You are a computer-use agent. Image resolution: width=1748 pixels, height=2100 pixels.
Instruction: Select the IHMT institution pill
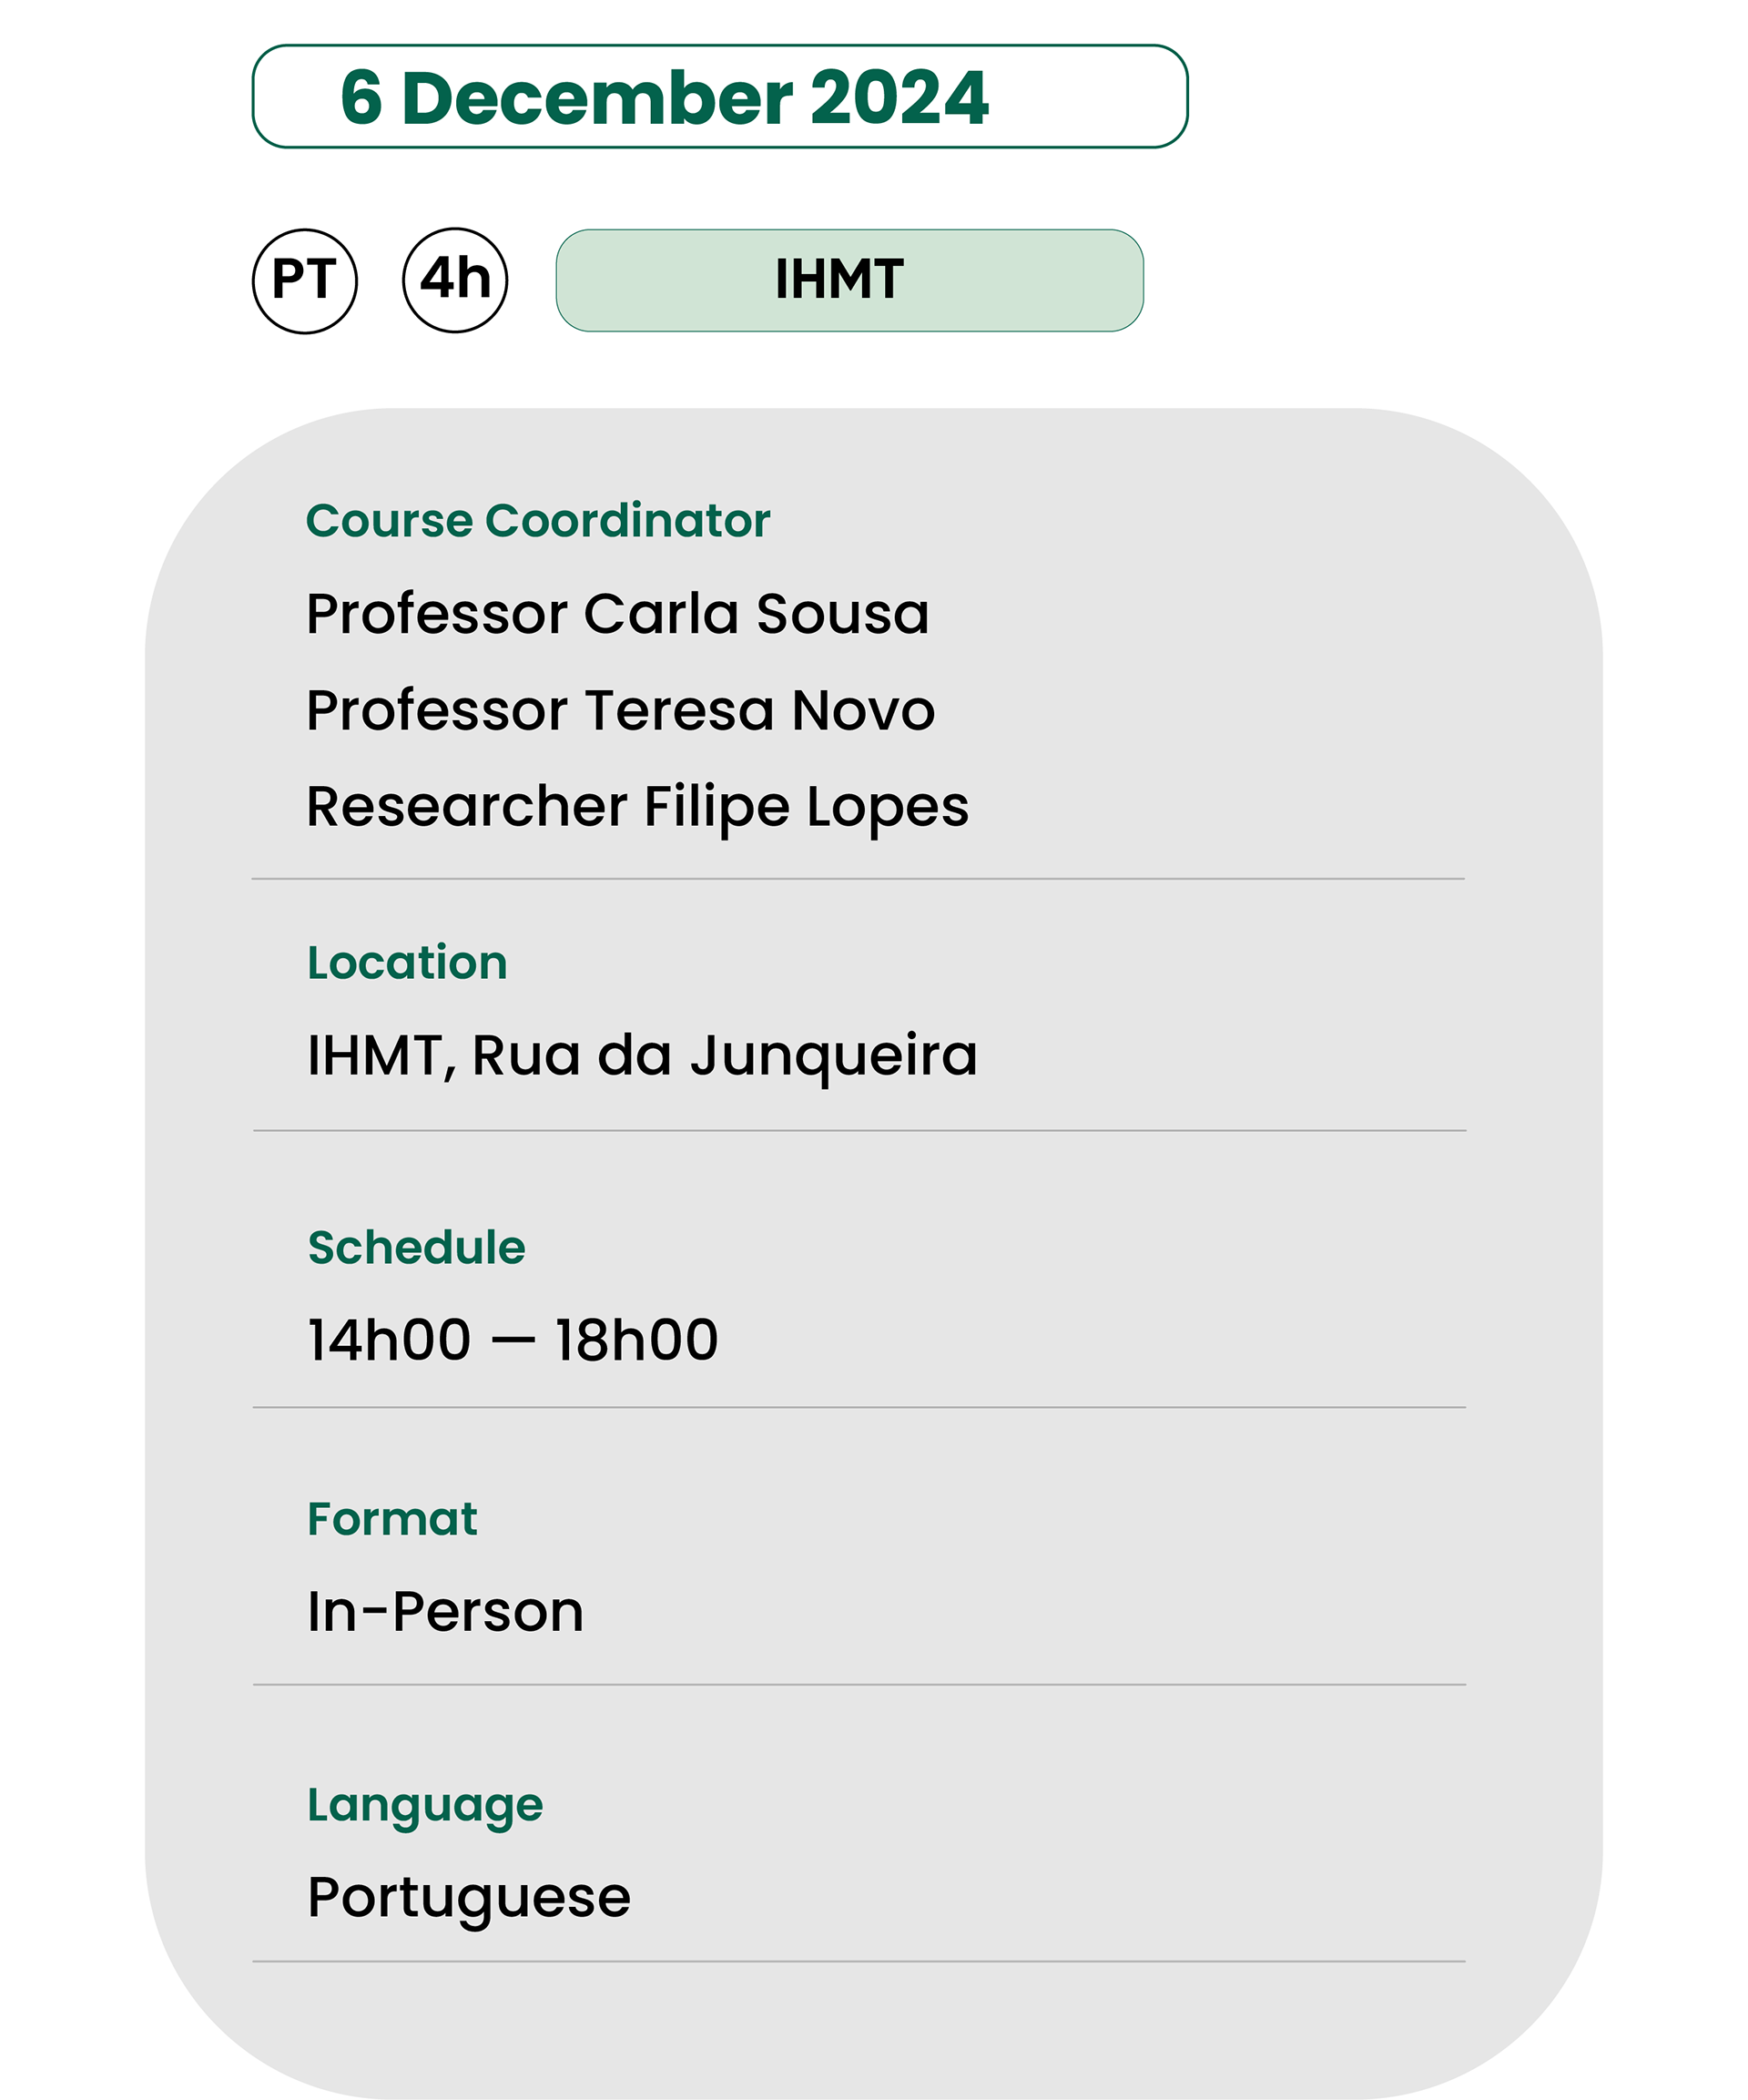click(x=849, y=281)
